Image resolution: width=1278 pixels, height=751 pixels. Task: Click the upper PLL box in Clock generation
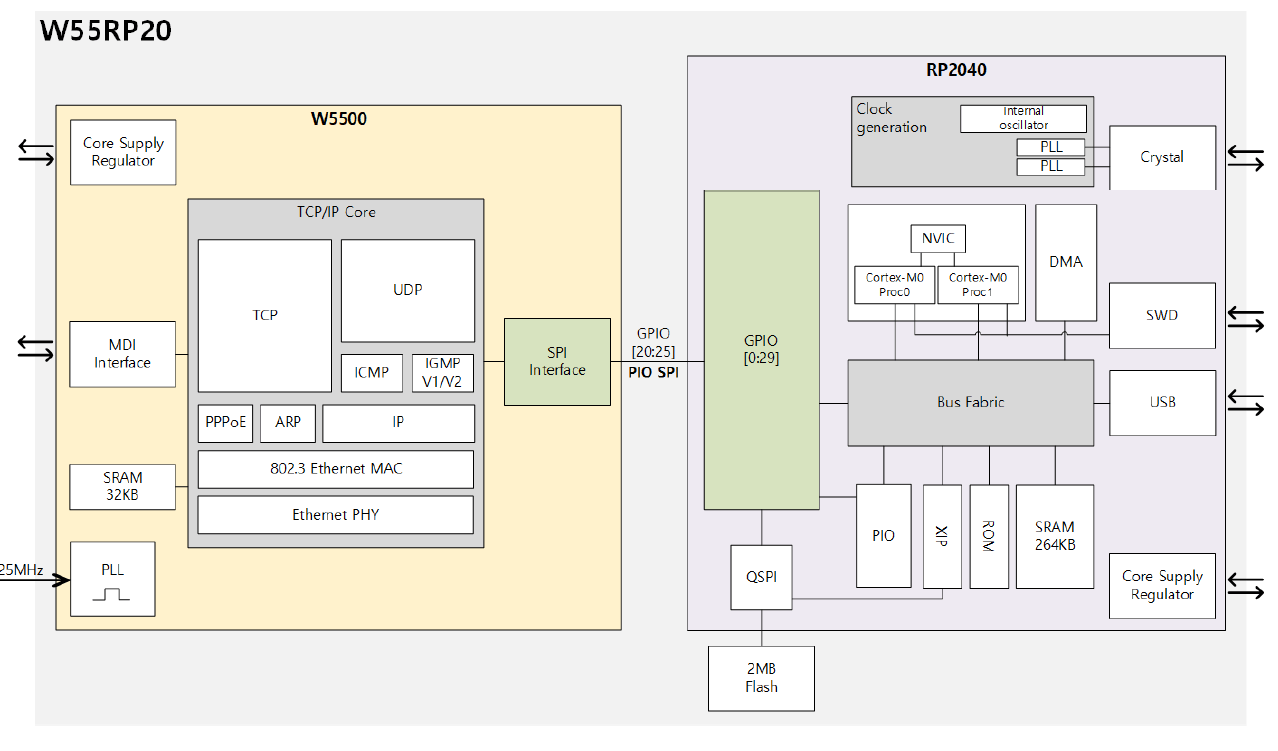pos(1051,147)
